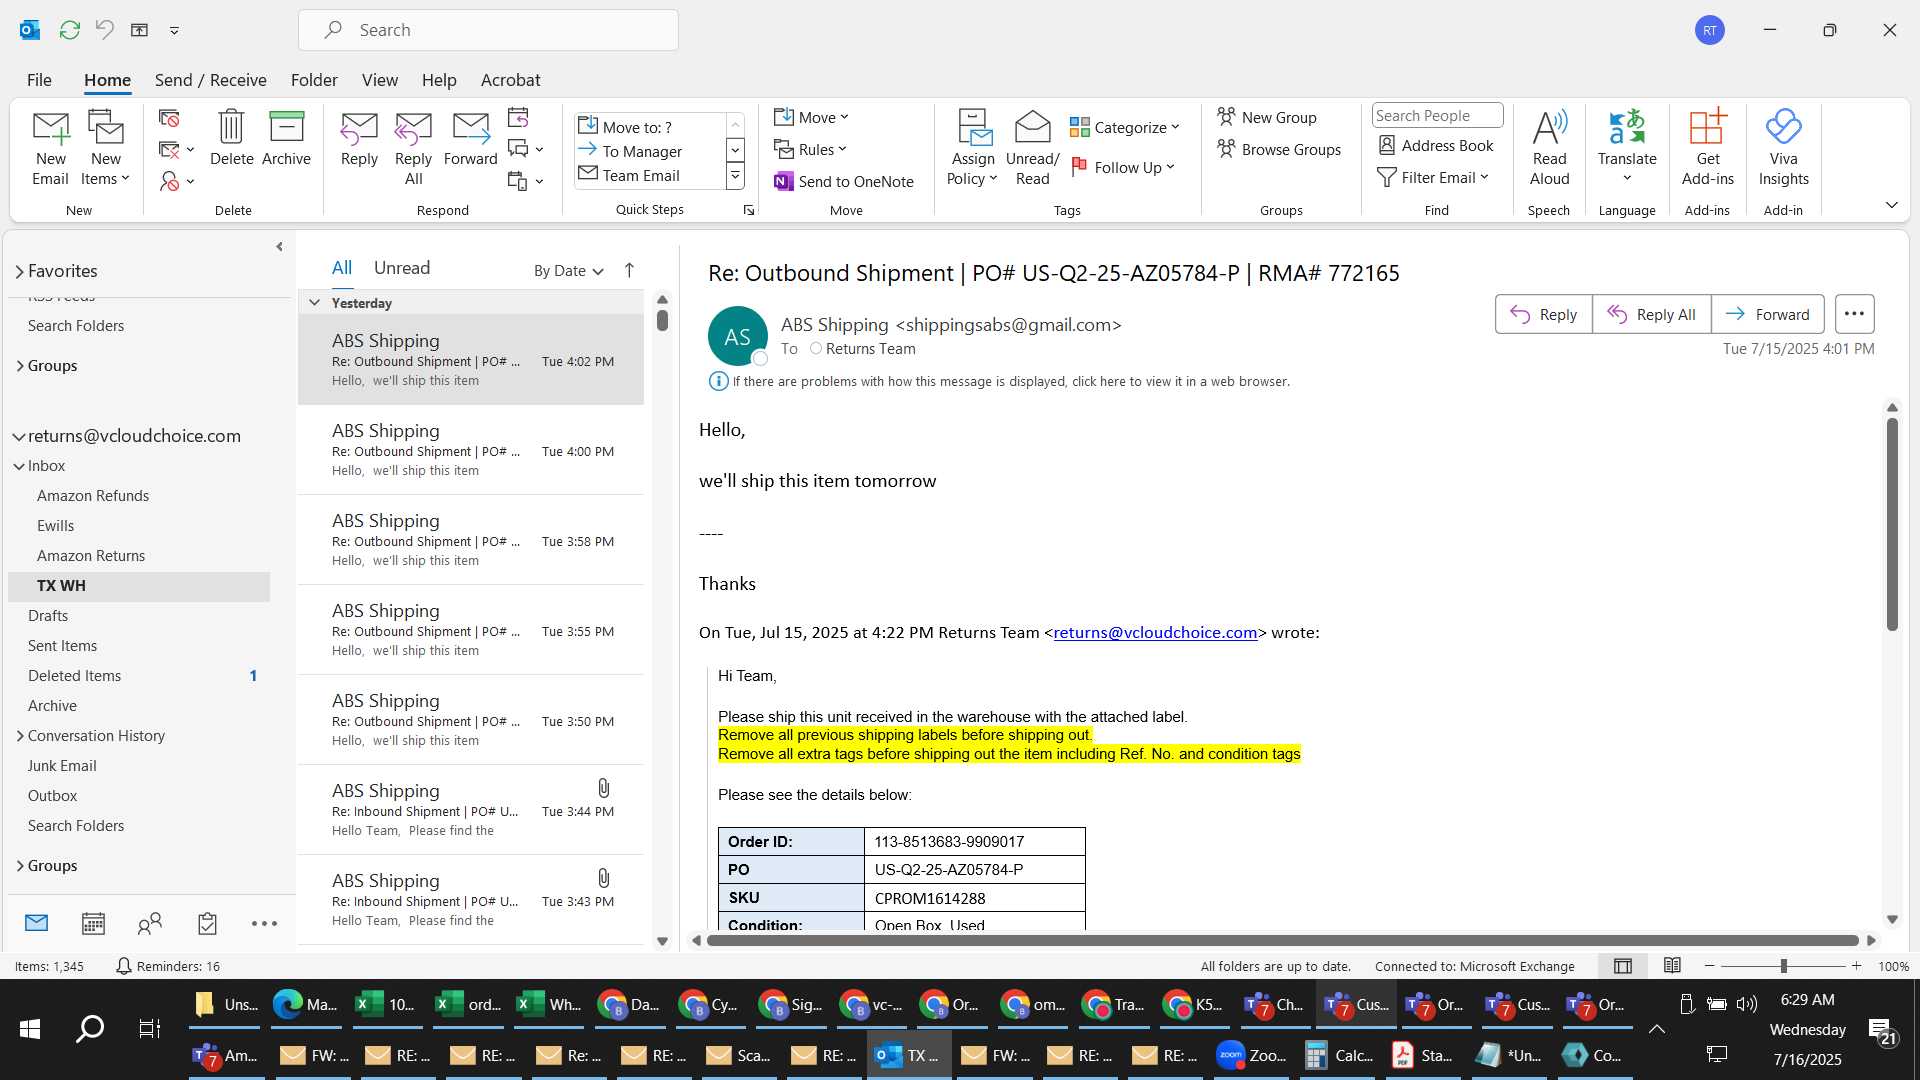Screen dimensions: 1920x1080
Task: Open Filter Email dropdown
Action: click(x=1433, y=177)
